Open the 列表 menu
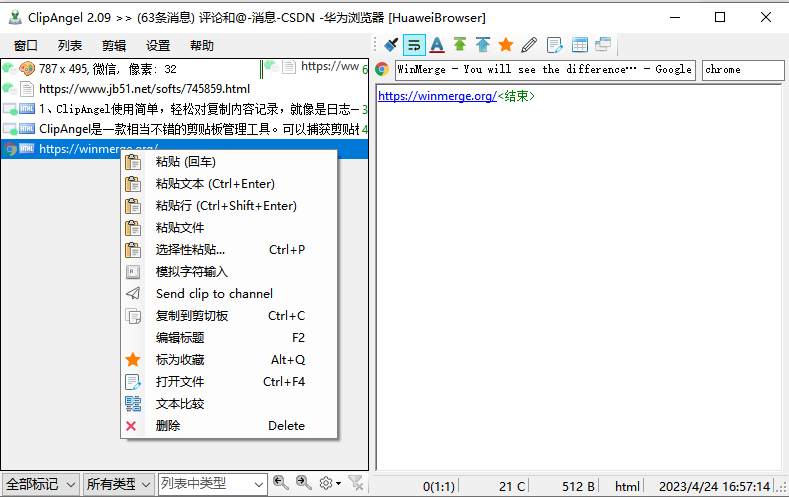The image size is (789, 497). 69,46
